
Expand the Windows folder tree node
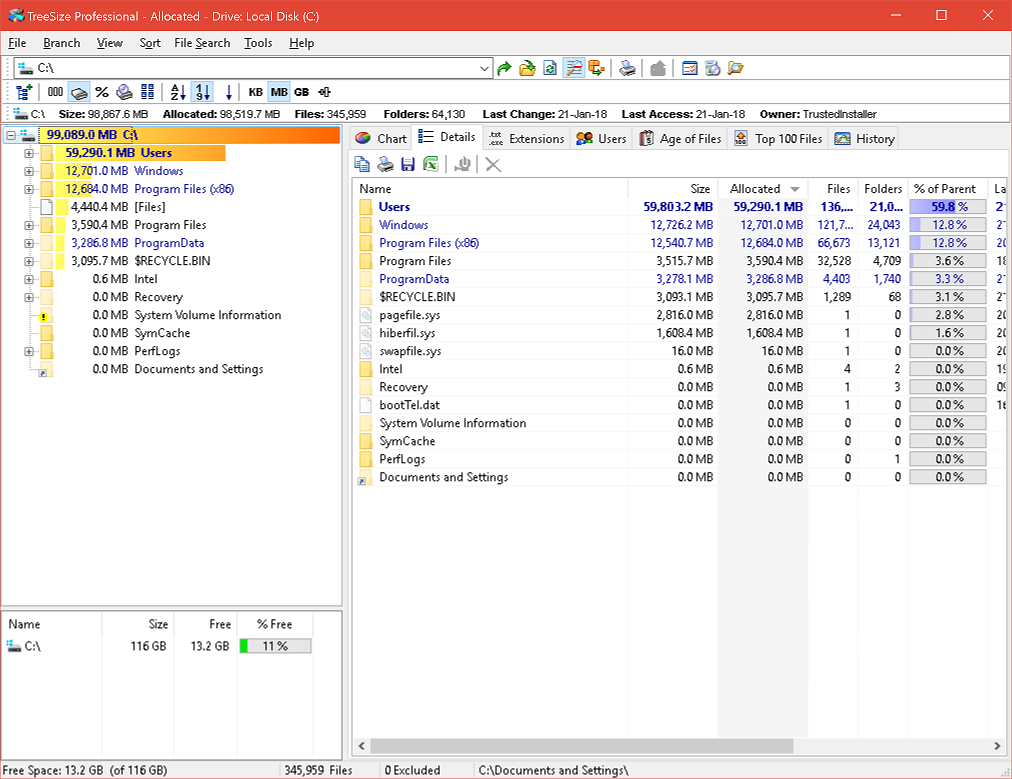(30, 171)
